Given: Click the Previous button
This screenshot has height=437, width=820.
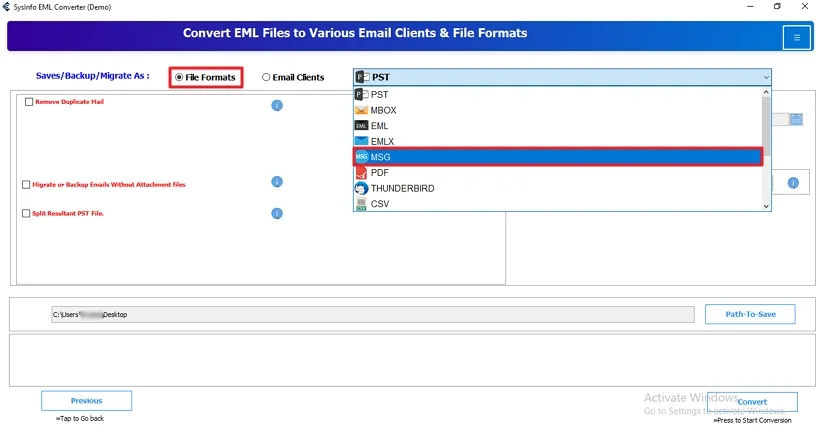Looking at the screenshot, I should [x=86, y=401].
